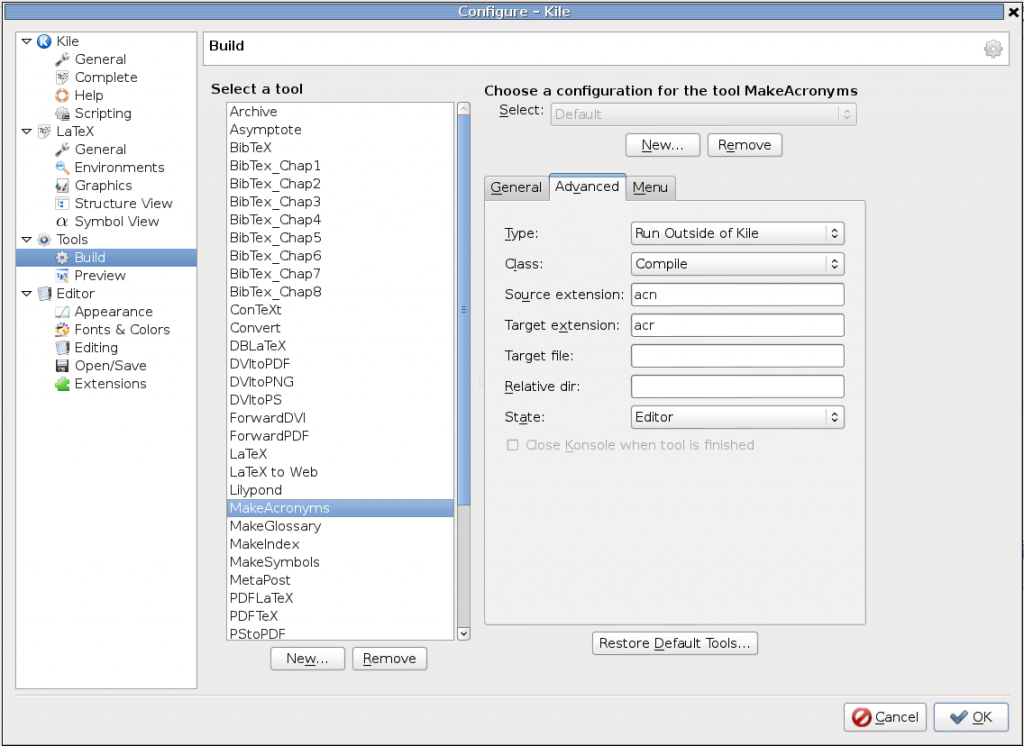Click the Relative dir field
The image size is (1024, 746).
tap(737, 387)
